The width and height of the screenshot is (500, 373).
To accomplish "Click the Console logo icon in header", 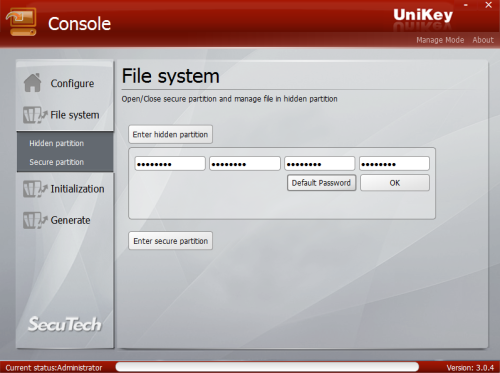I will point(21,22).
